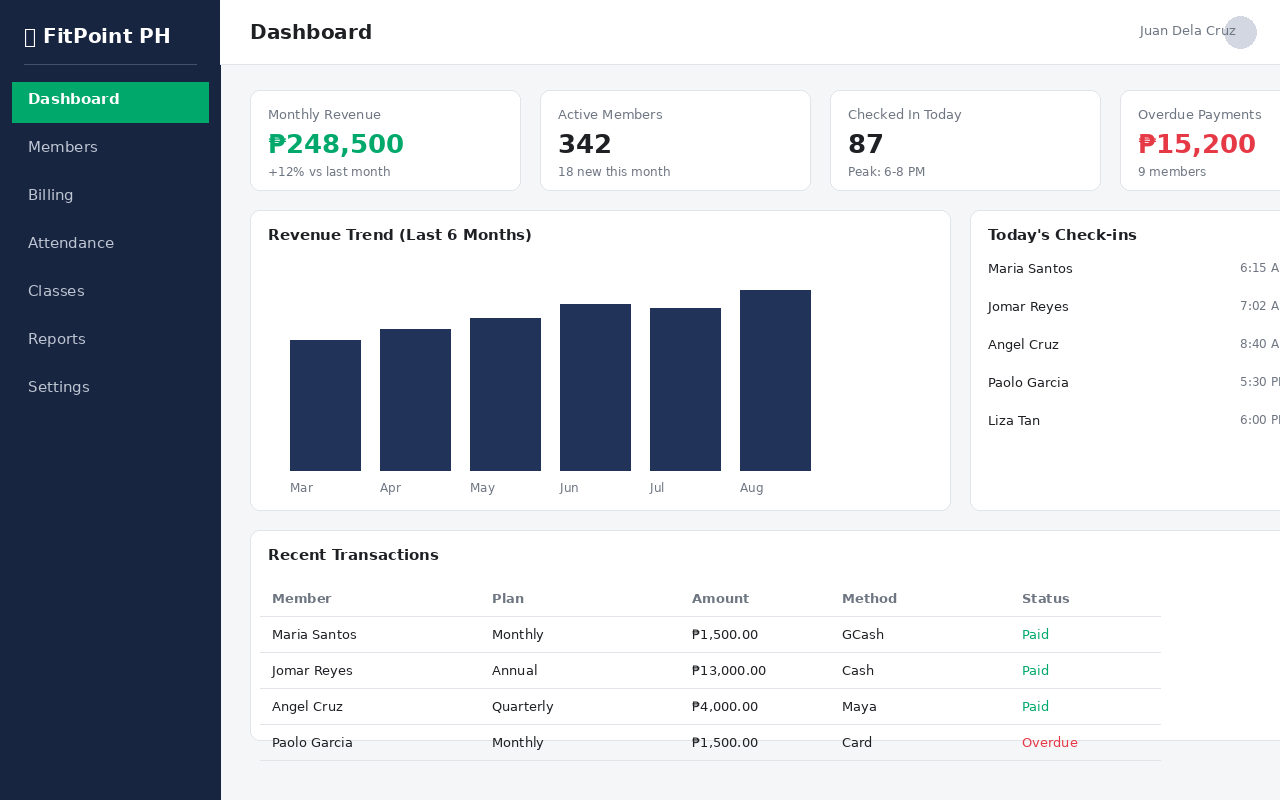Click the Overdue status for Paolo Garcia

(x=1049, y=743)
